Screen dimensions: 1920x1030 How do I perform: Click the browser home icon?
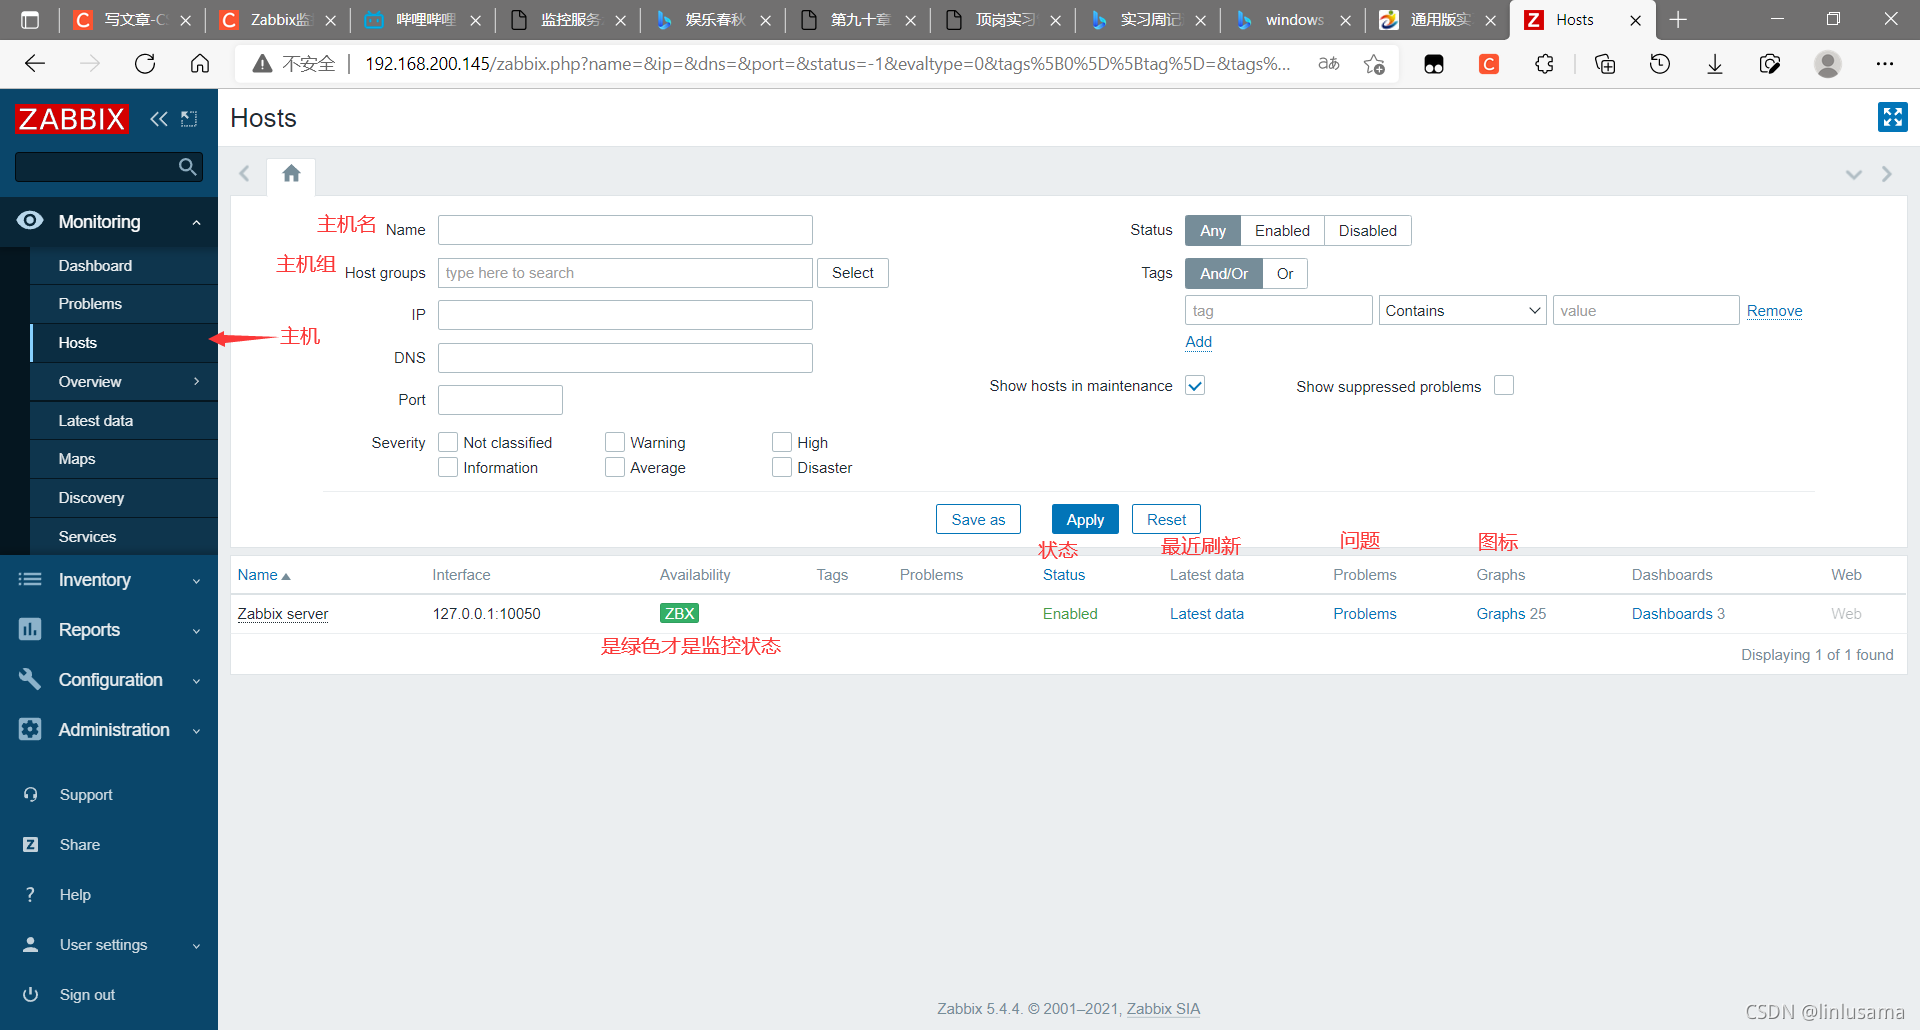pos(200,64)
